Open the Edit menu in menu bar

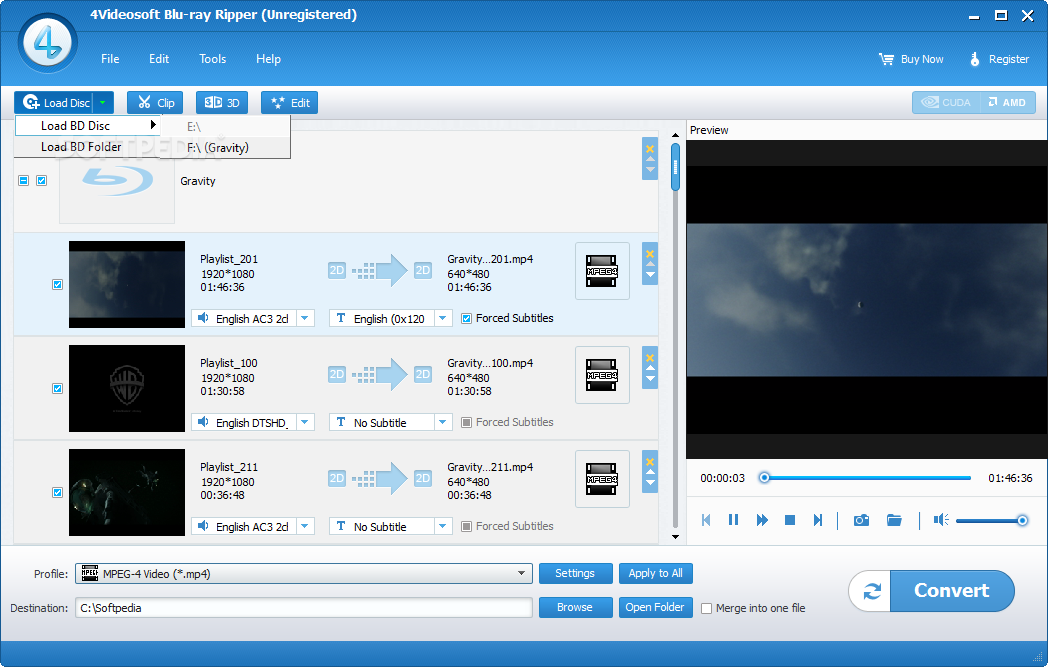tap(159, 59)
